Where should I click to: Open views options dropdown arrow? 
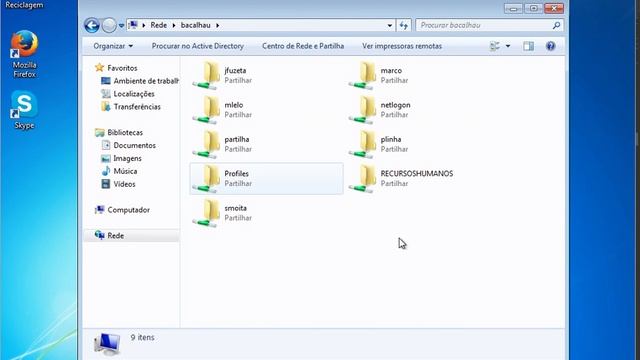pyautogui.click(x=508, y=46)
